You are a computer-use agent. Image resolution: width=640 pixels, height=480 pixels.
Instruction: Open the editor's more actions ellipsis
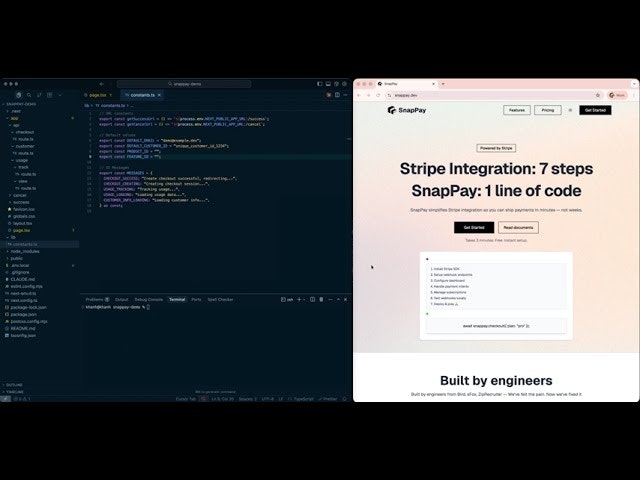click(x=345, y=95)
